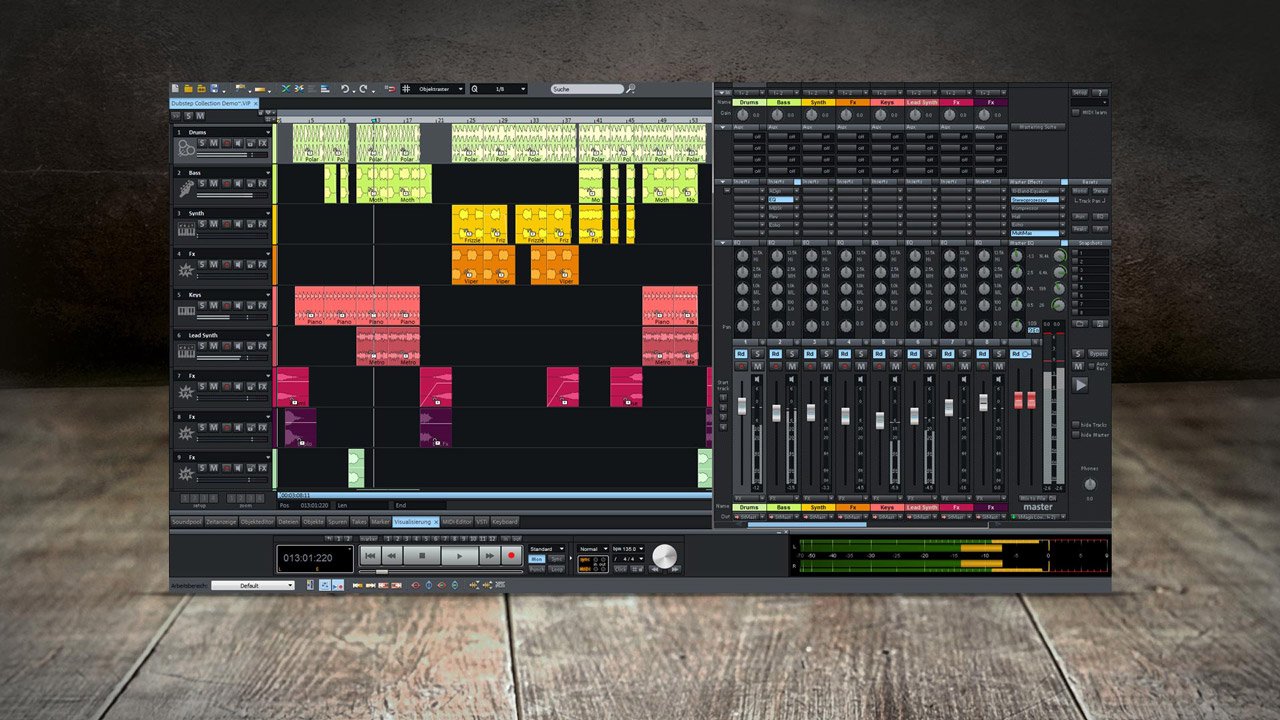Solo the Drums track in track header
This screenshot has width=1280, height=720.
pyautogui.click(x=202, y=143)
